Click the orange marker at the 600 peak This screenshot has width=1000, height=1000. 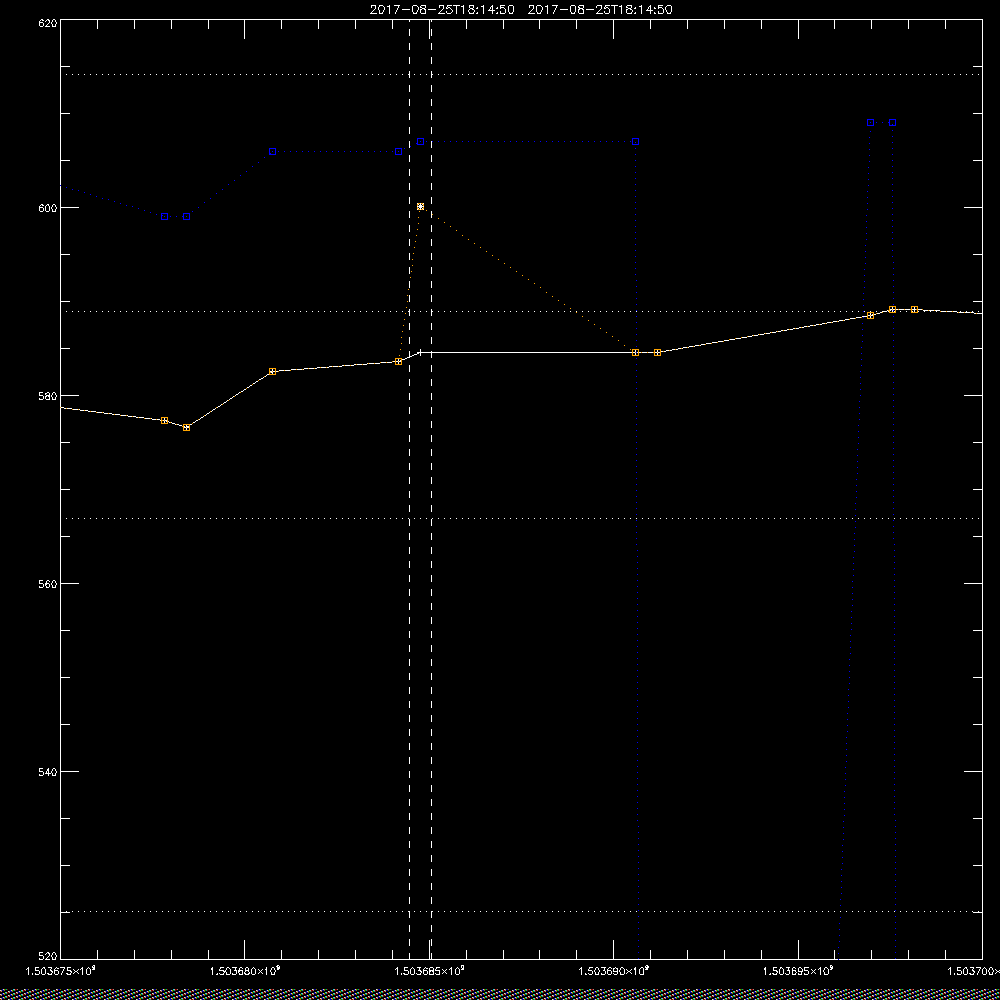420,207
